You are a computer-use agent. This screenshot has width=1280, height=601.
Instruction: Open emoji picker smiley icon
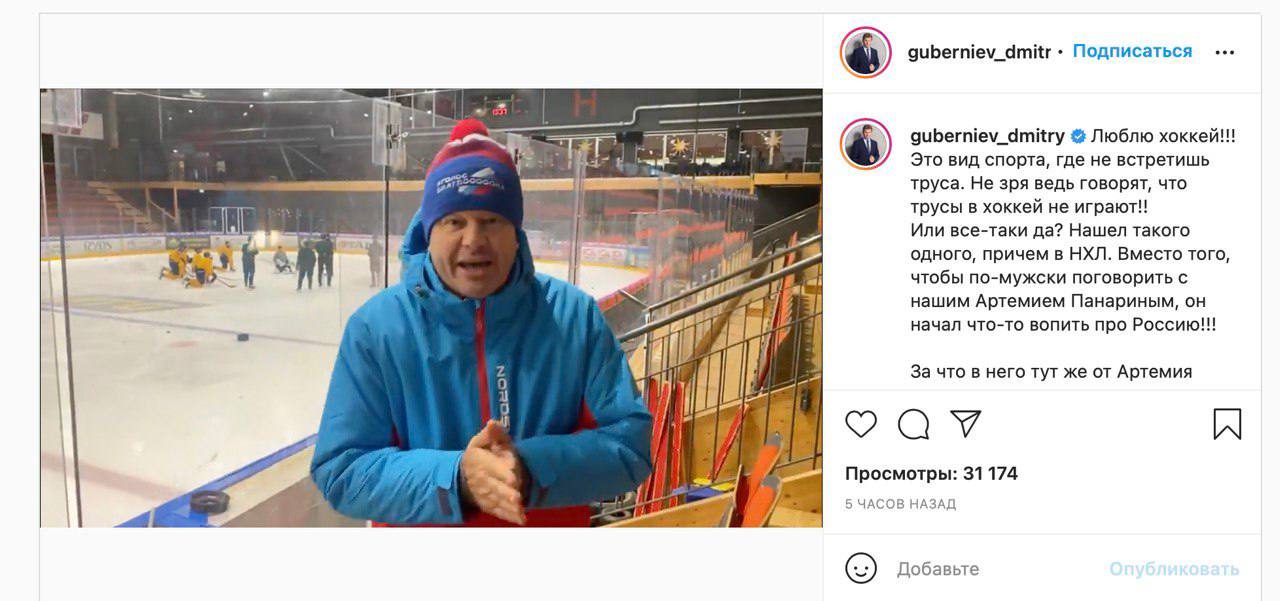coord(861,569)
